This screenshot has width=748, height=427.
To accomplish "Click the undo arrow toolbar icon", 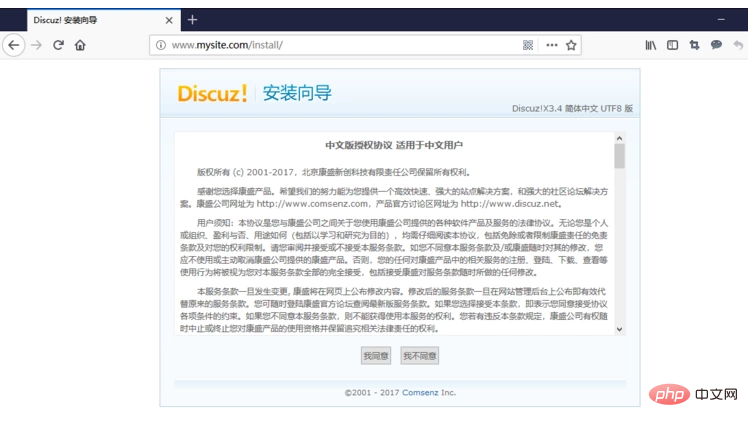I will pyautogui.click(x=738, y=45).
